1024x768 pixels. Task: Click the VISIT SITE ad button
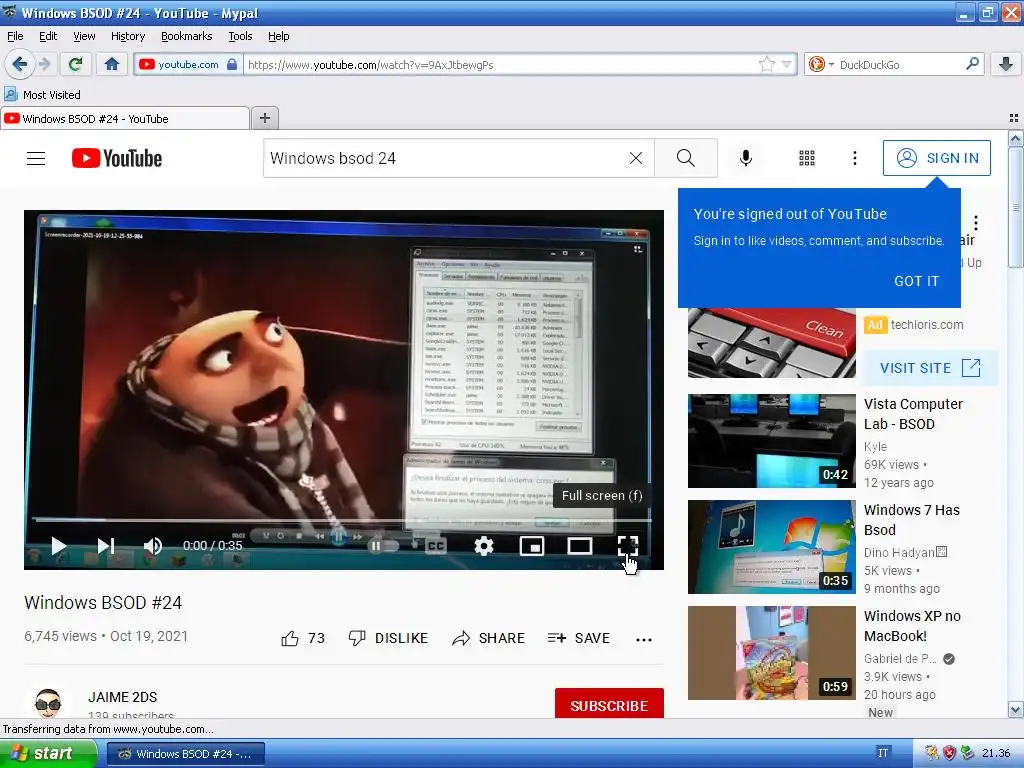(x=931, y=368)
